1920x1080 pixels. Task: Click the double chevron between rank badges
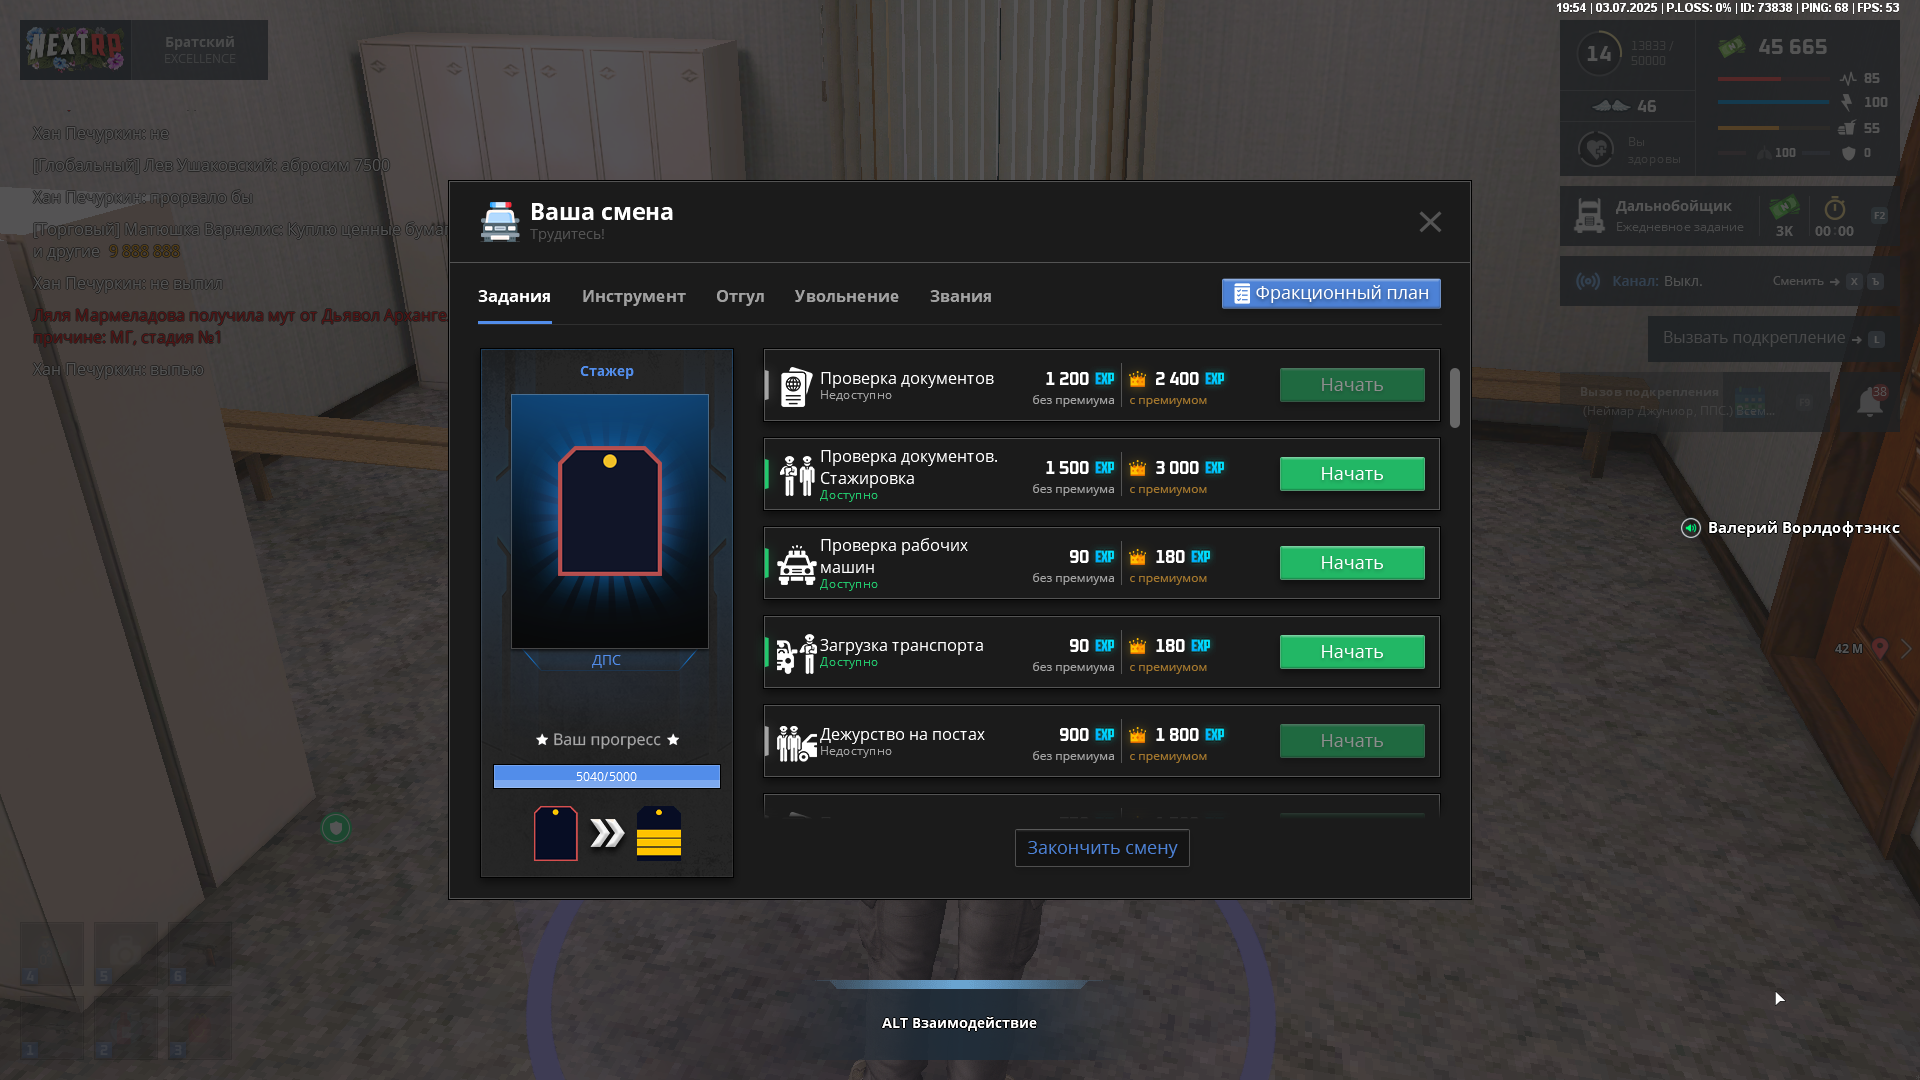[x=607, y=833]
